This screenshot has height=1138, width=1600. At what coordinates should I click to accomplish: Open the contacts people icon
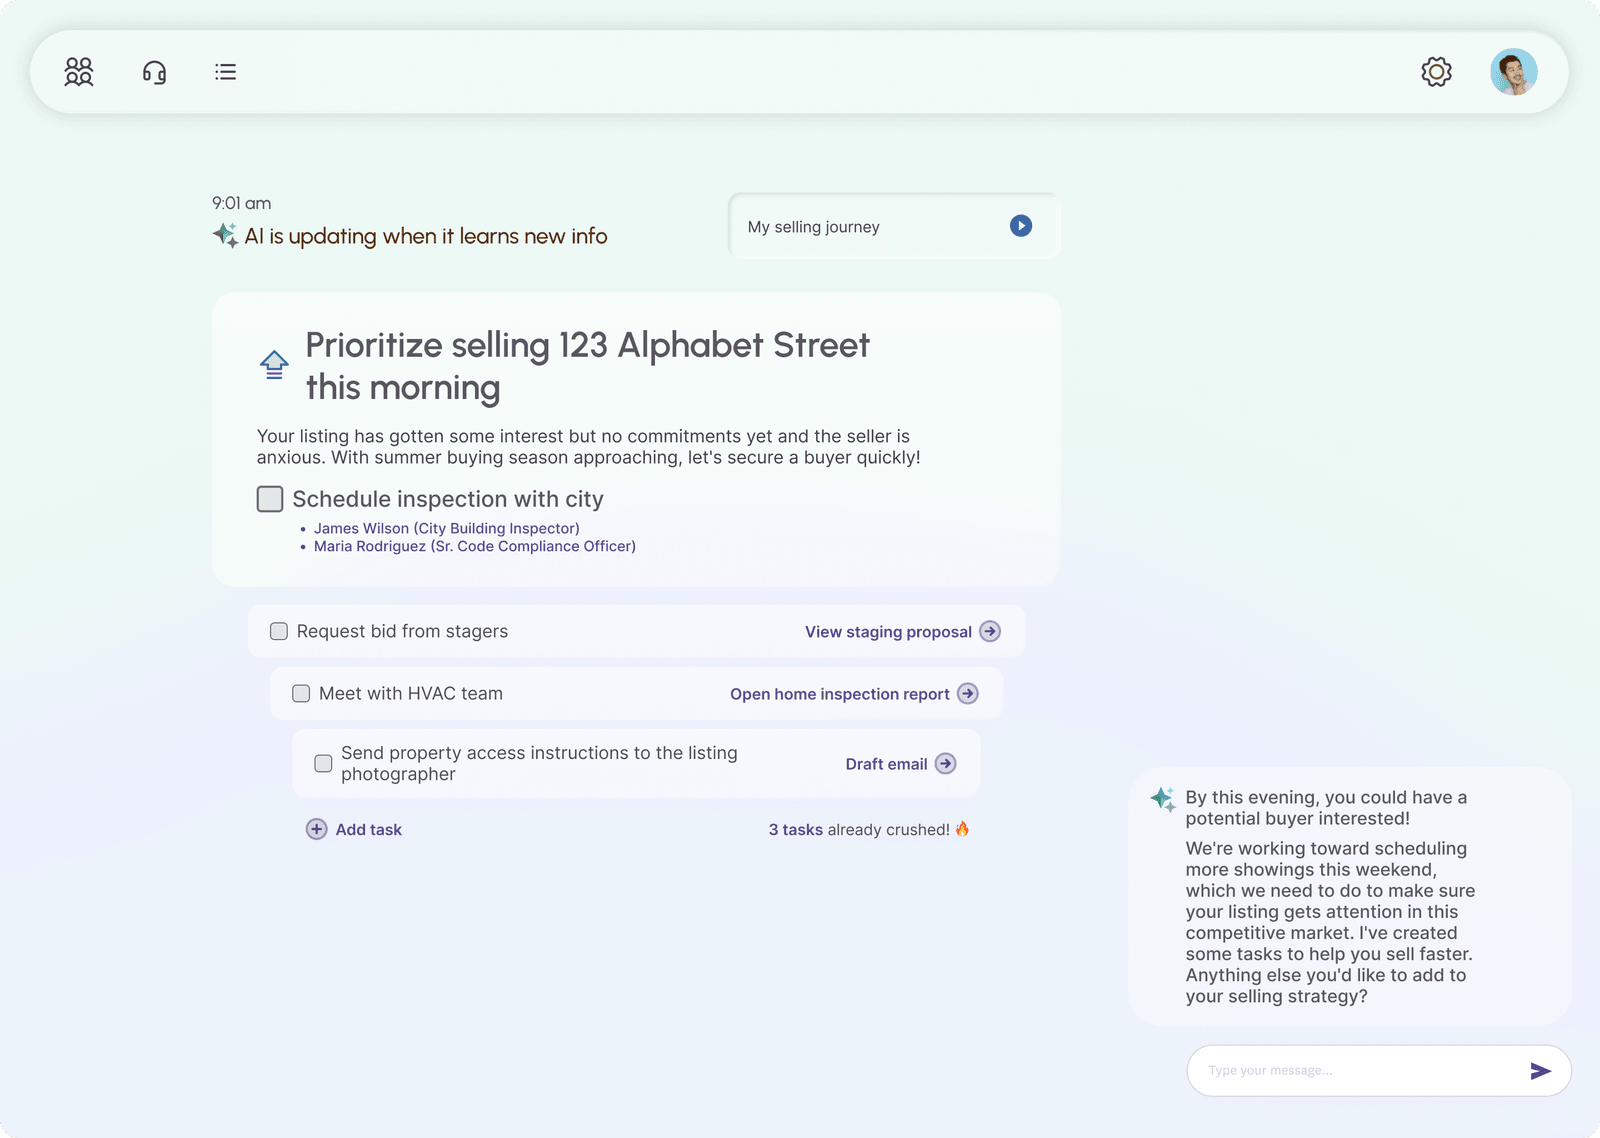[x=79, y=72]
